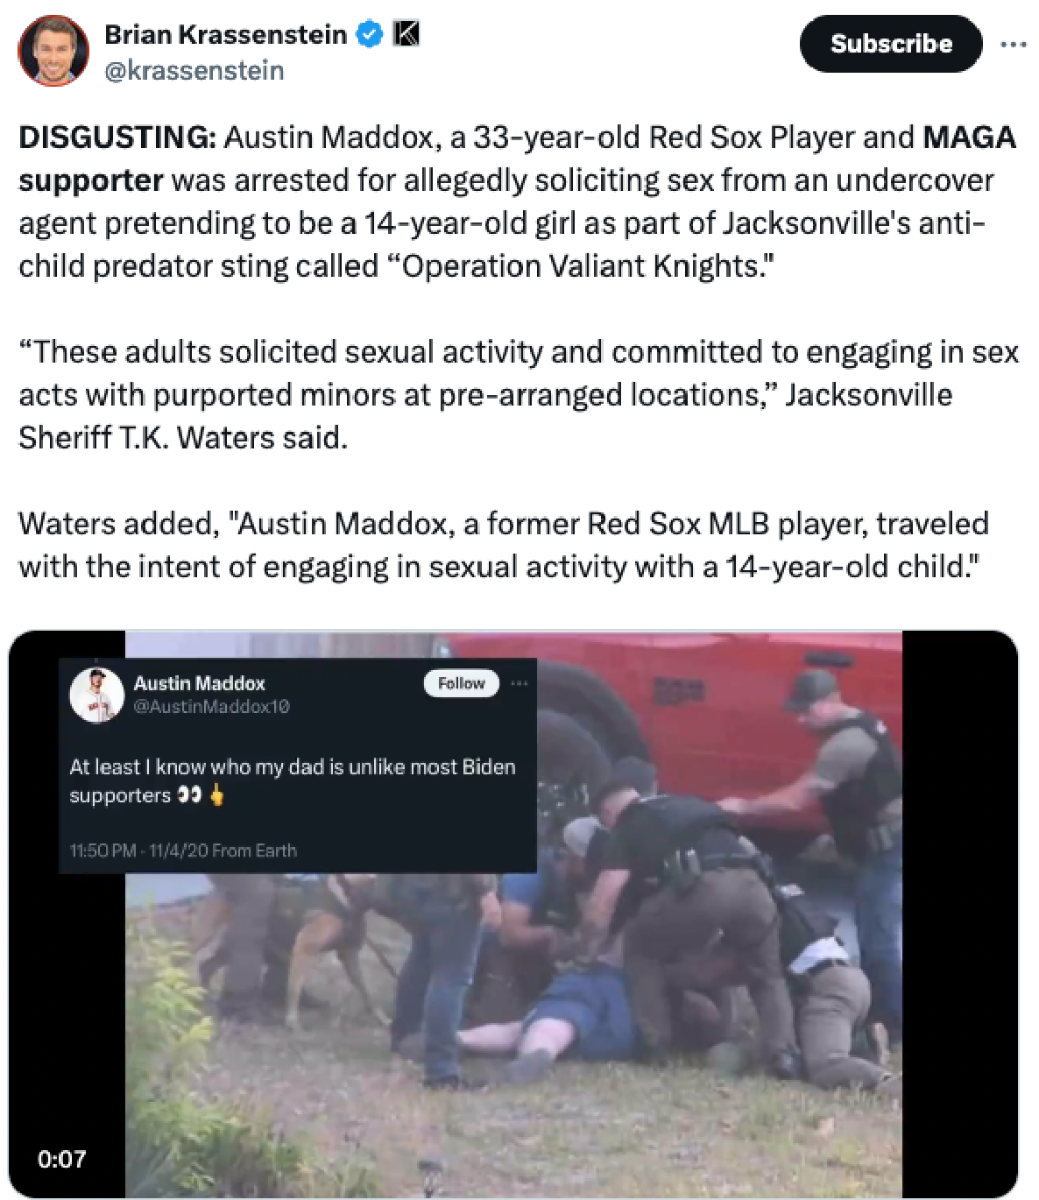The width and height of the screenshot is (1039, 1200).
Task: Open Brian Krassenstein's profile avatar
Action: coord(54,52)
